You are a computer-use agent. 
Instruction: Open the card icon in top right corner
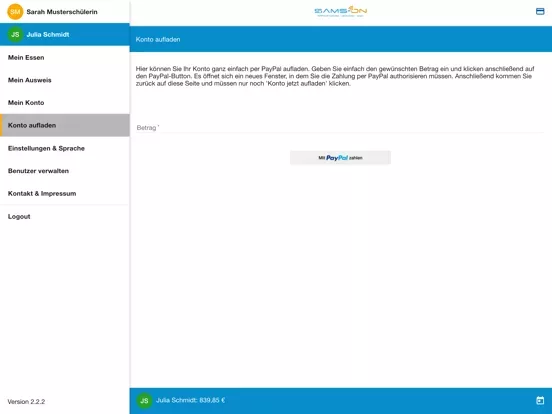click(540, 12)
